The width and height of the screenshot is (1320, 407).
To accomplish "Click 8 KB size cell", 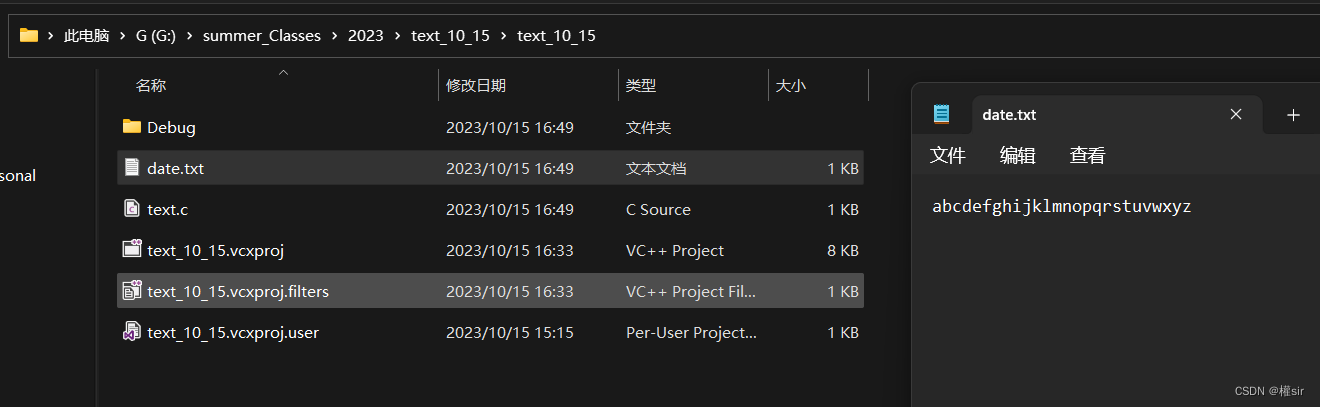I will point(843,251).
